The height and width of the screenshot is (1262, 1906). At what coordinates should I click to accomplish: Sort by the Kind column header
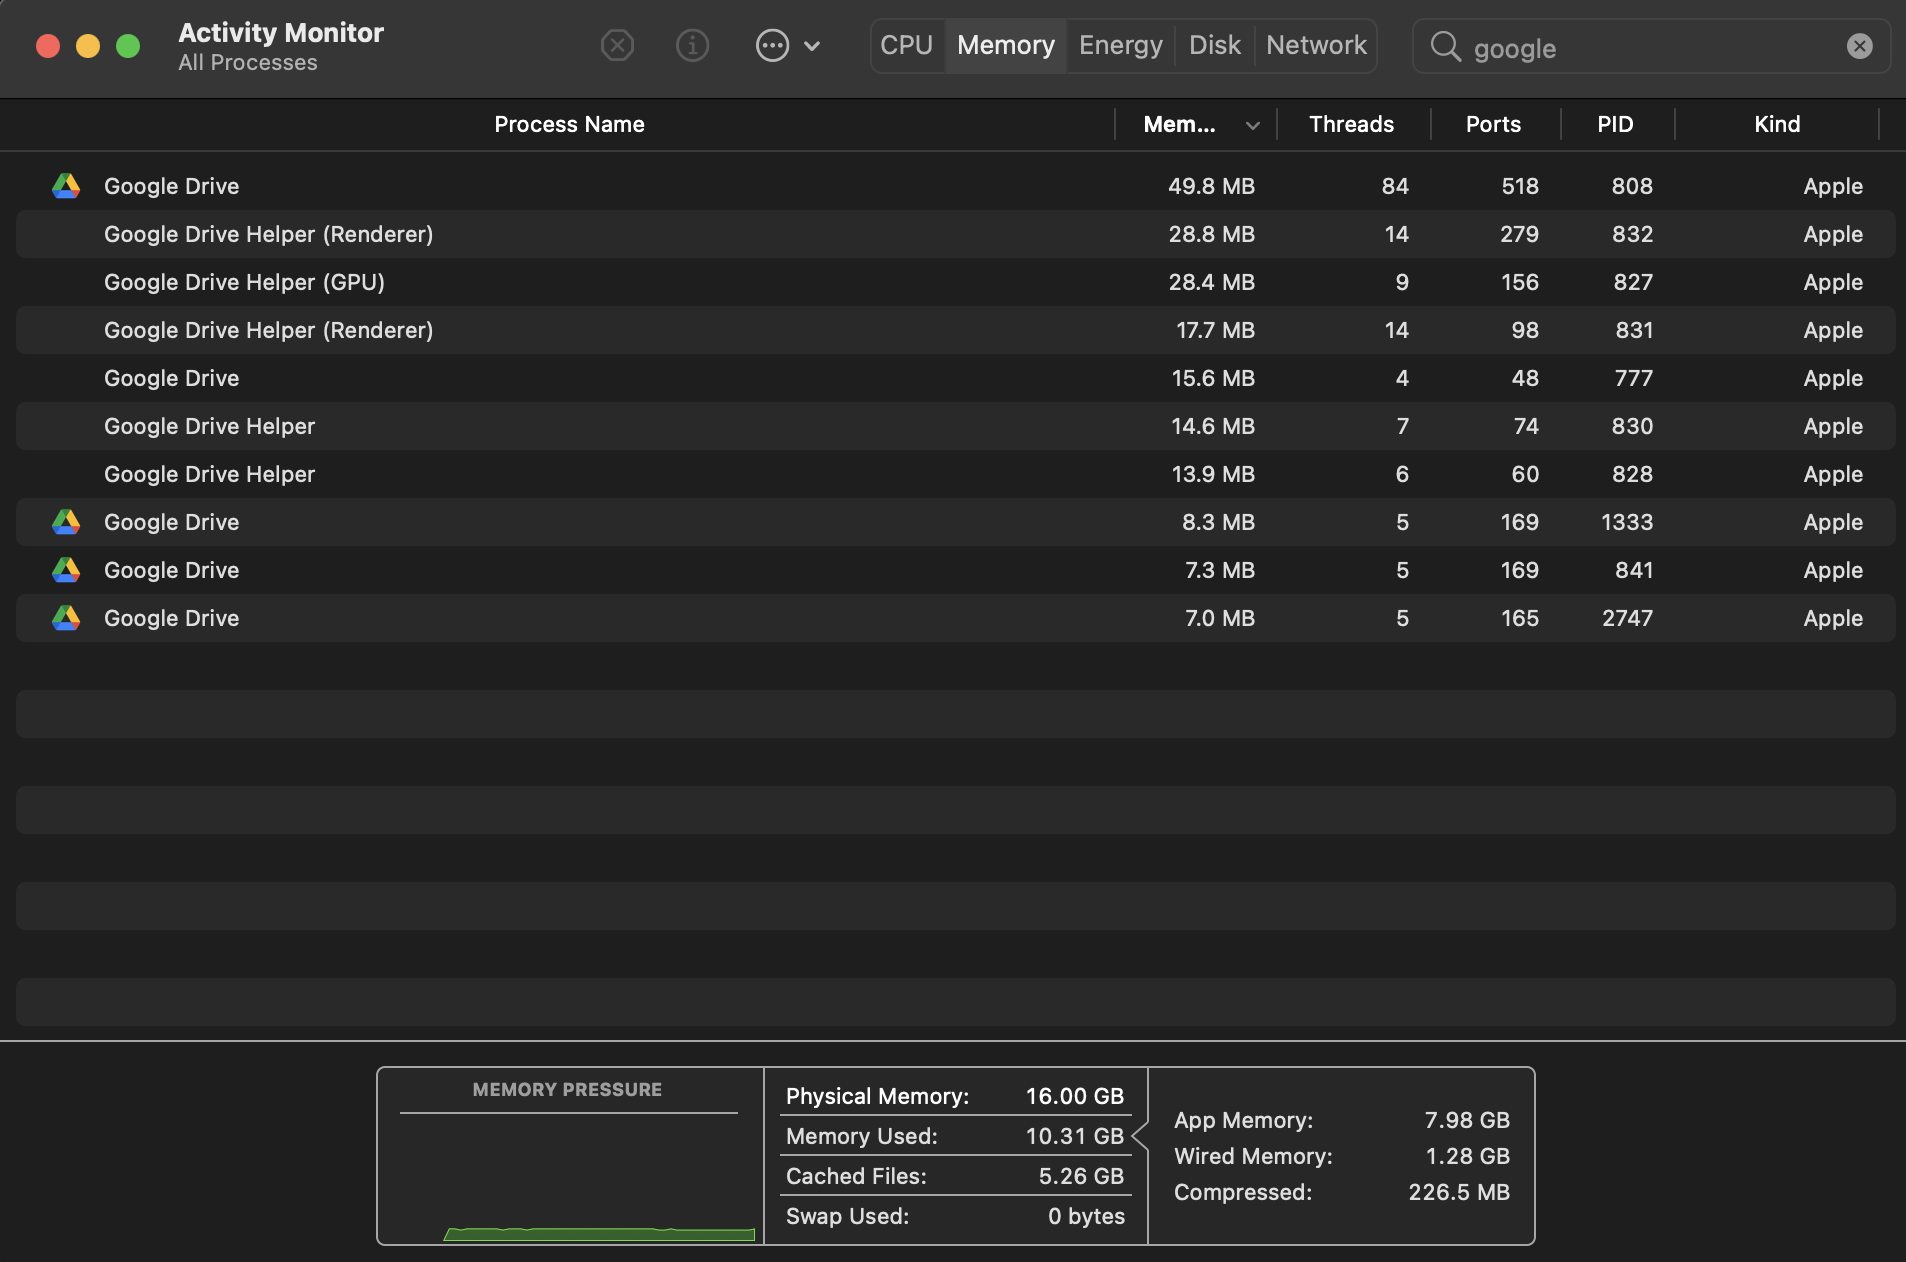tap(1777, 124)
